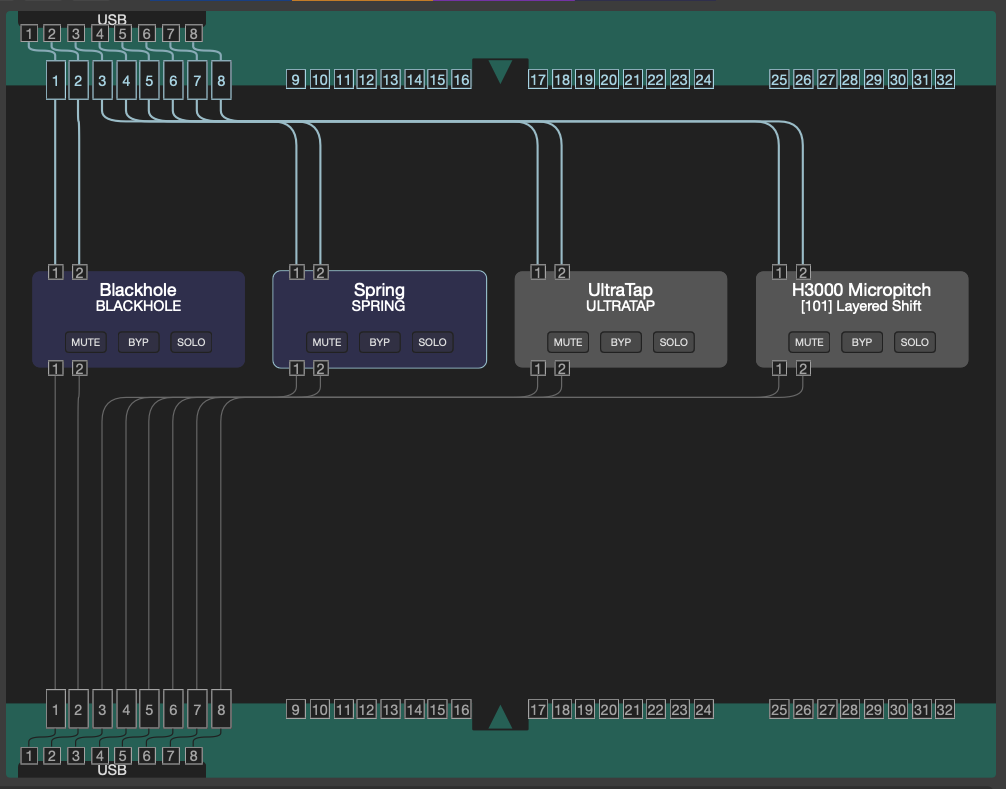Mute the Spring effect
Viewport: 1006px width, 789px height.
click(327, 342)
